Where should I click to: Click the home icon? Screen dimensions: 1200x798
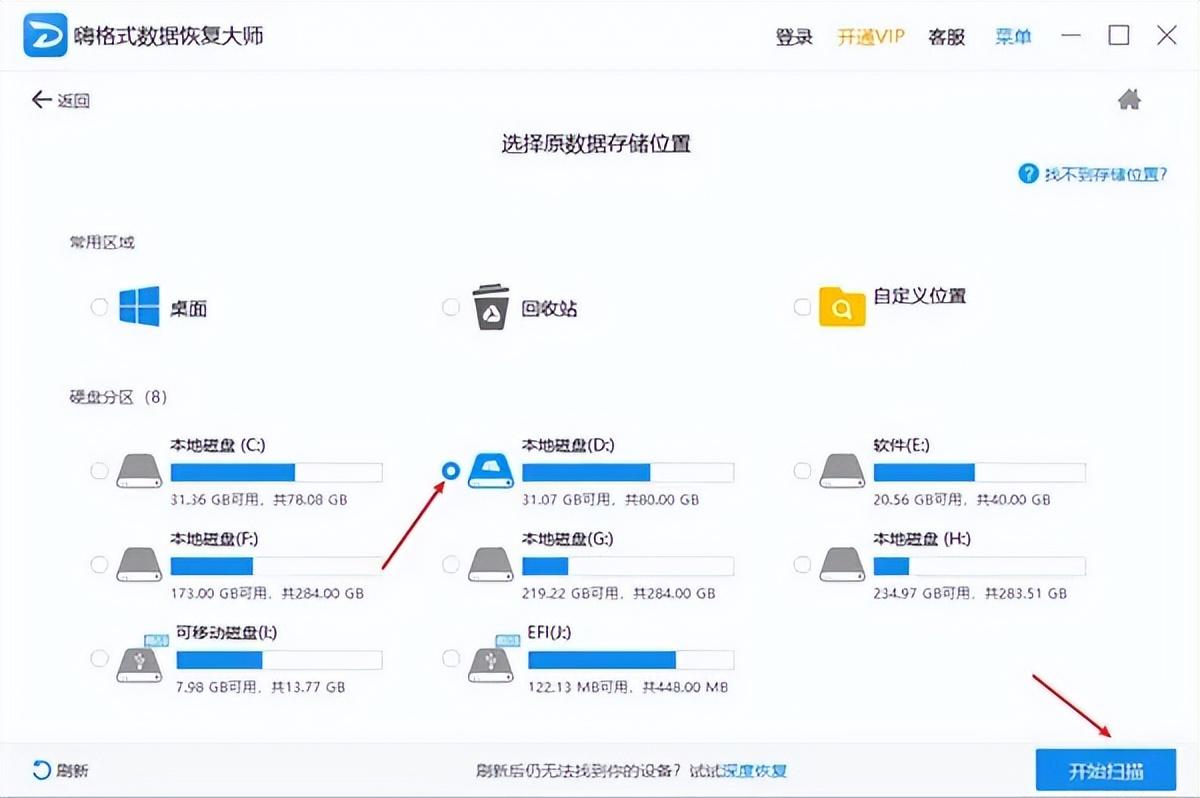click(x=1129, y=100)
